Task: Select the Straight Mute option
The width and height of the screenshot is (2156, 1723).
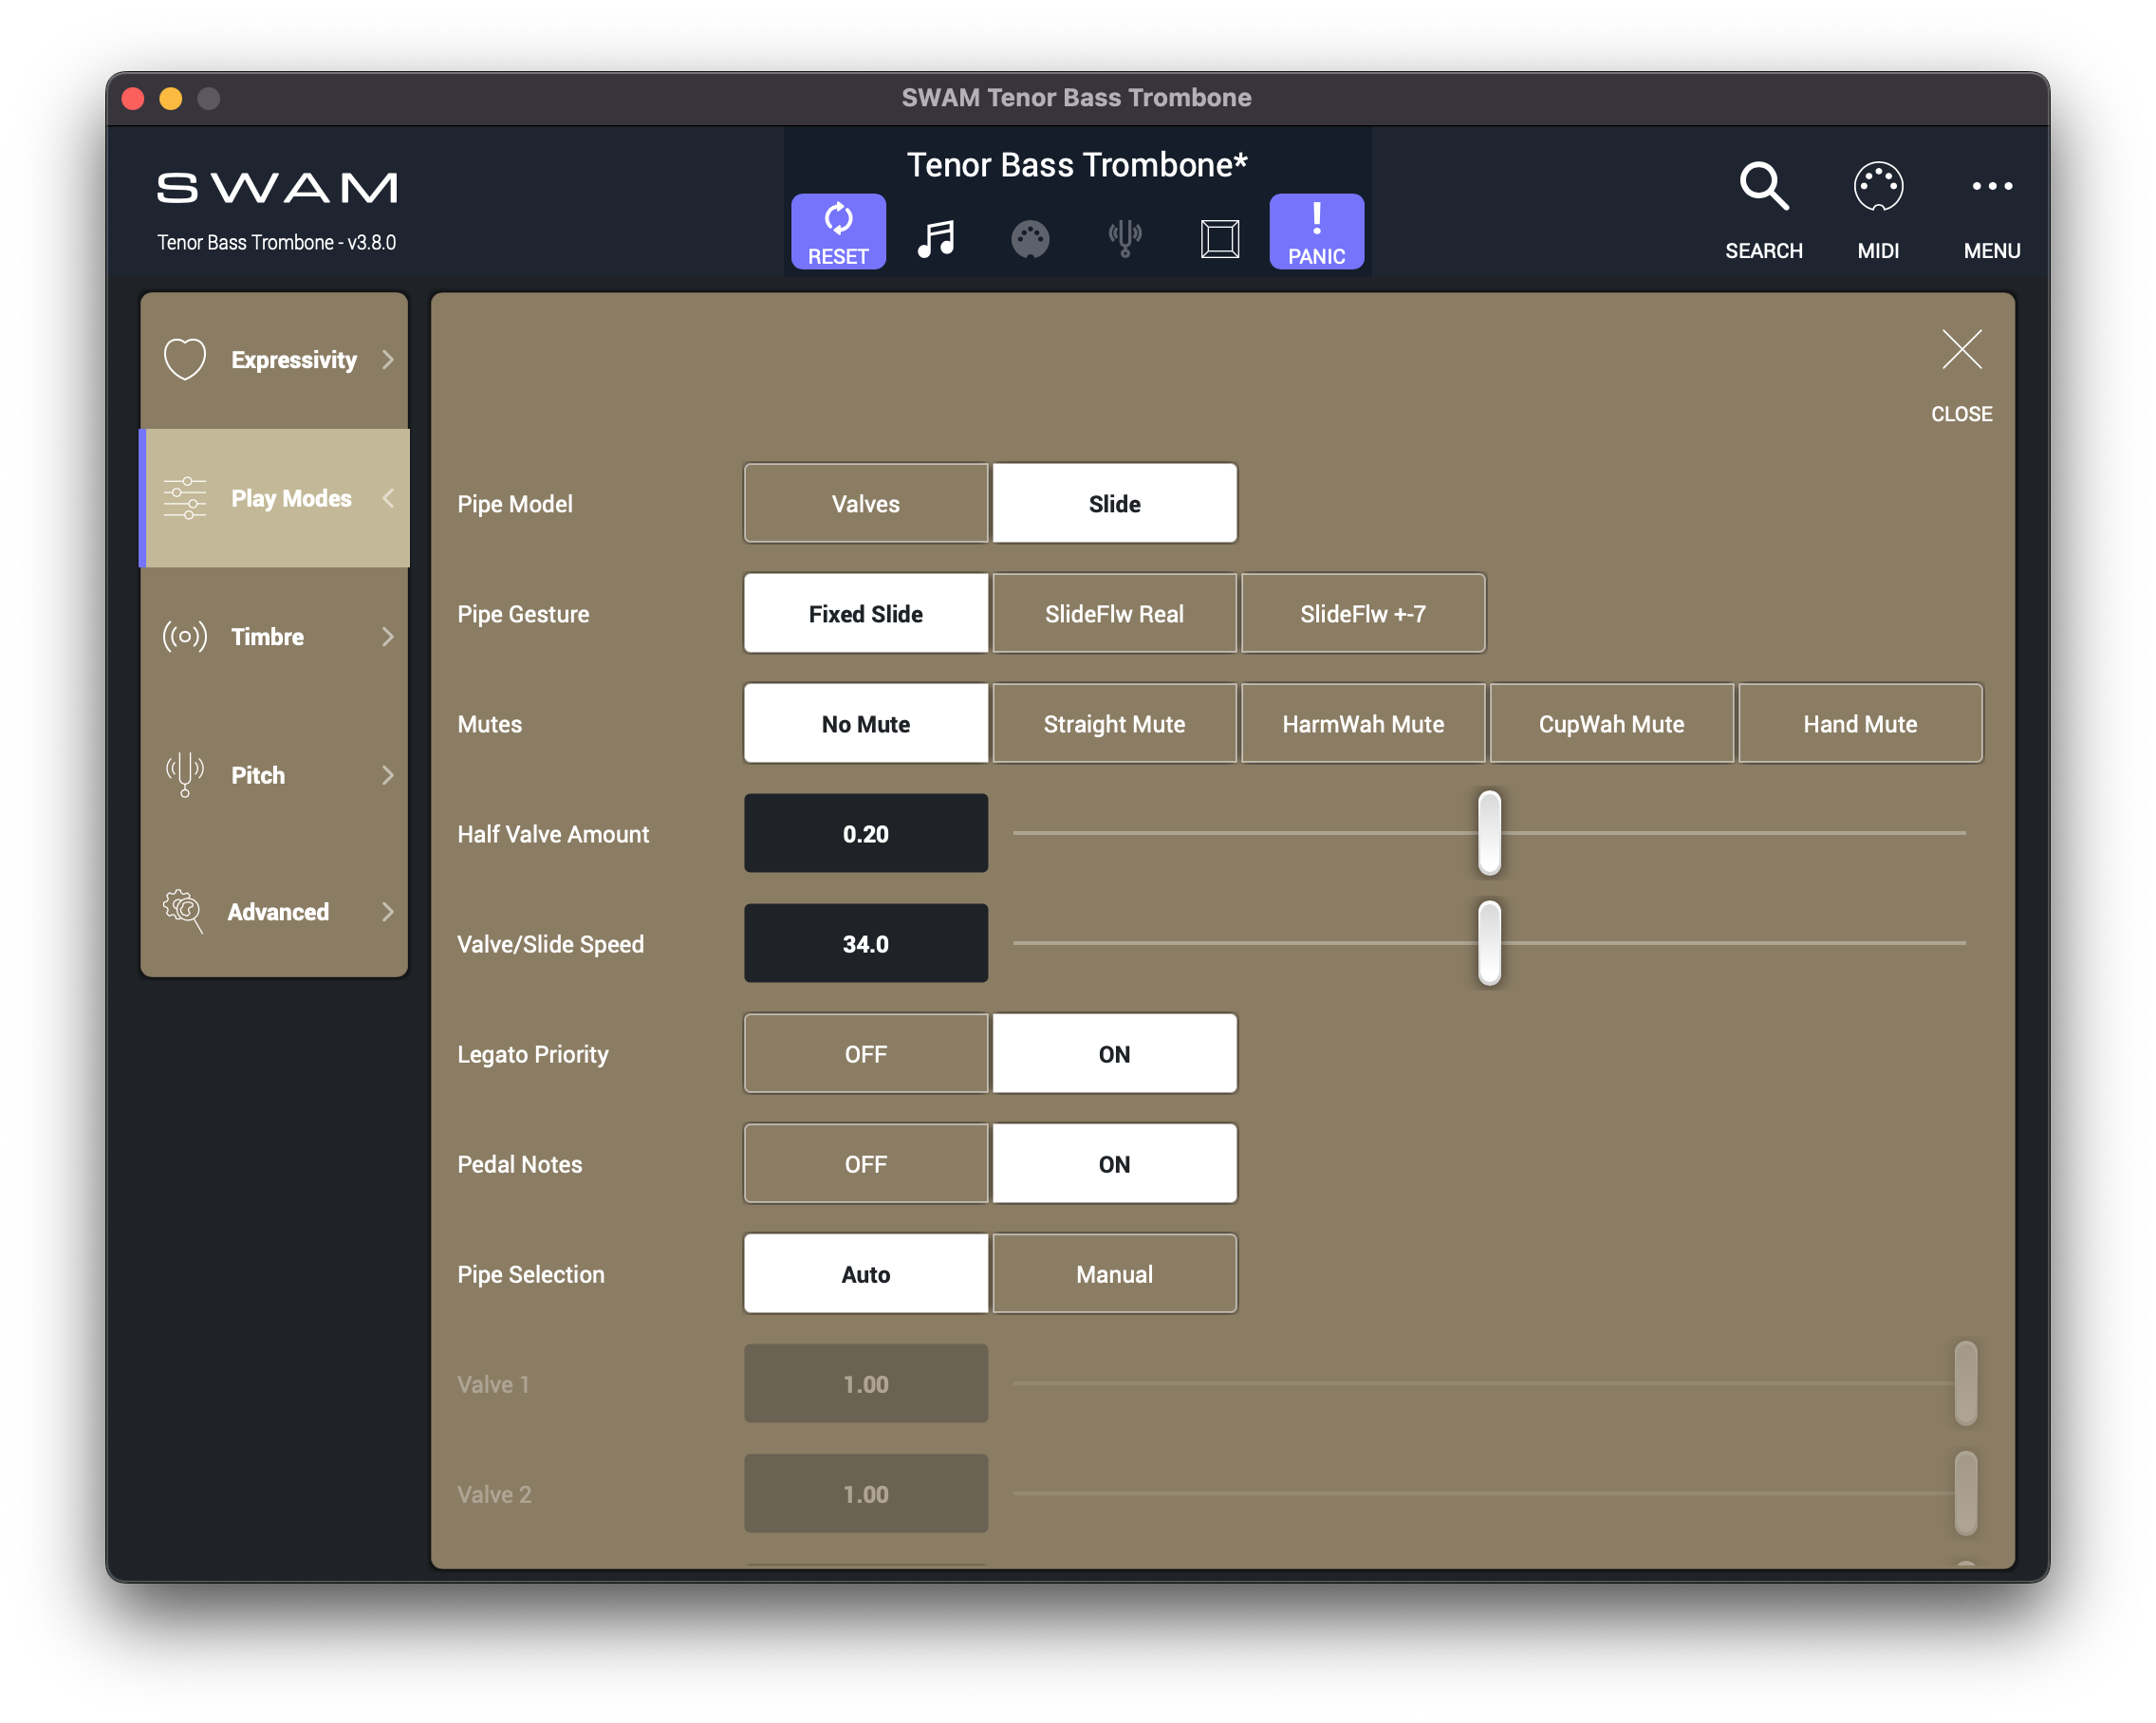Action: click(1114, 723)
